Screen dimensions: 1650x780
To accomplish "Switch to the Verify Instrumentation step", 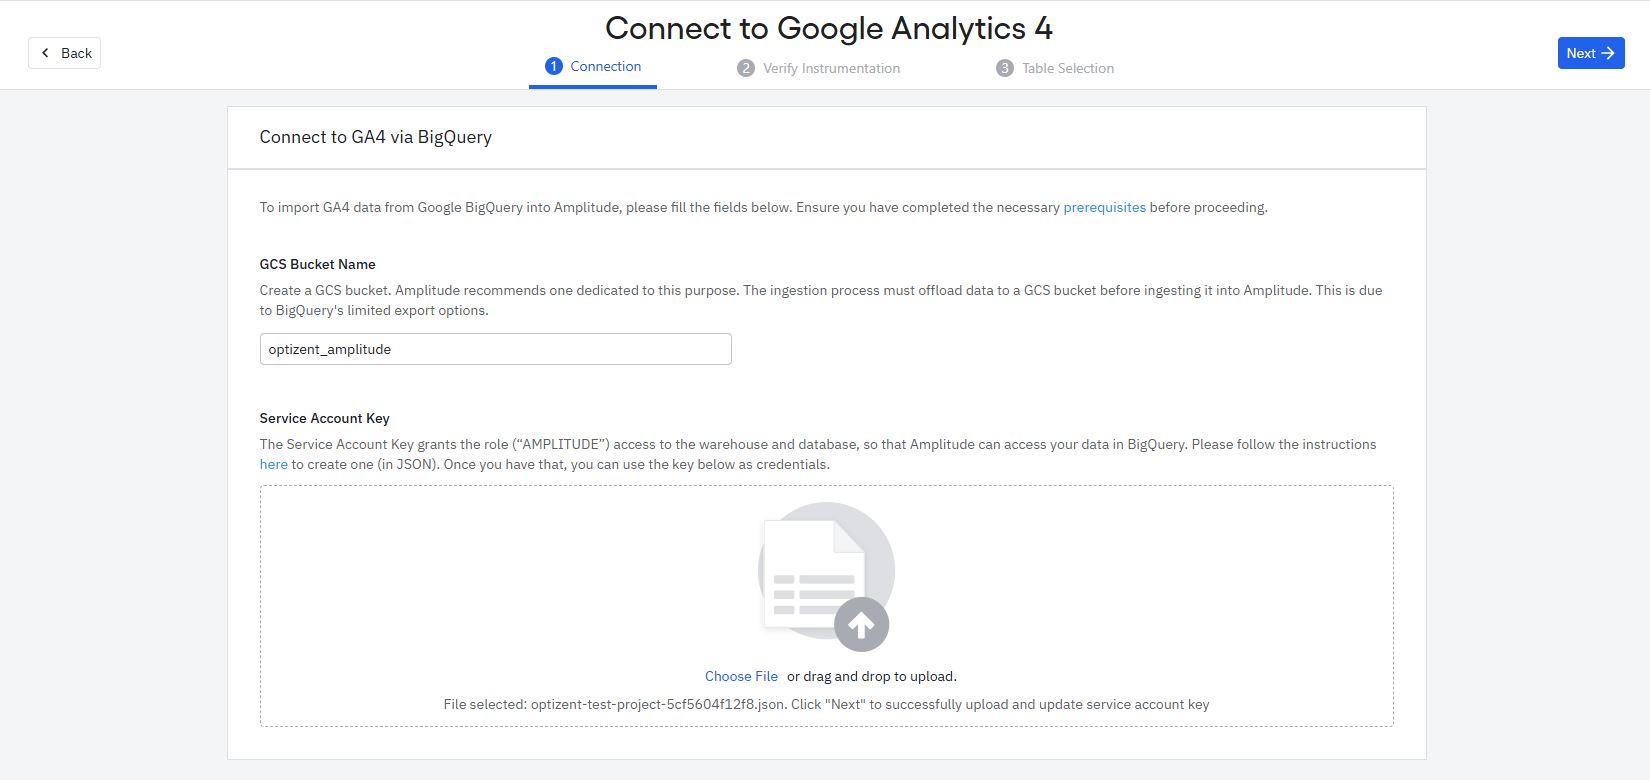I will click(831, 68).
